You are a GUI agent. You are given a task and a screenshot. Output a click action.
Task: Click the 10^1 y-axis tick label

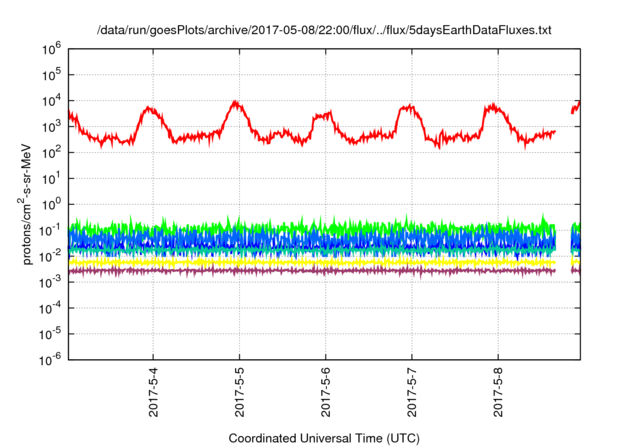point(51,179)
